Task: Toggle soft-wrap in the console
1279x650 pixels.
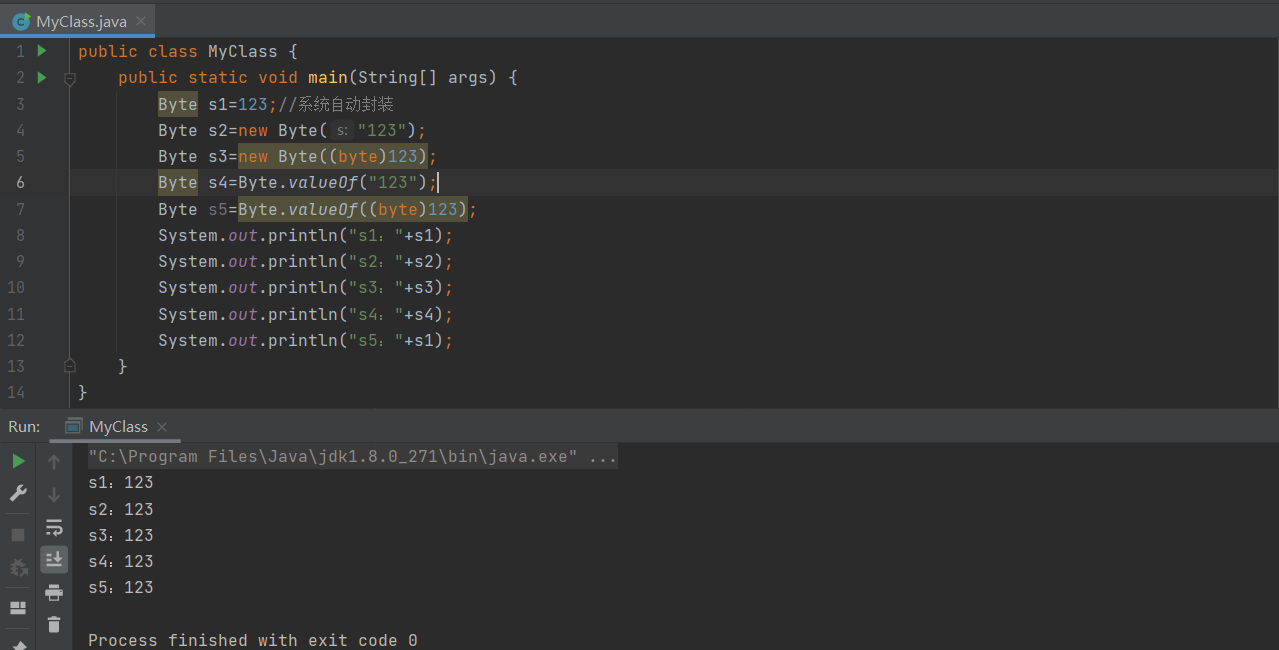Action: [x=54, y=527]
